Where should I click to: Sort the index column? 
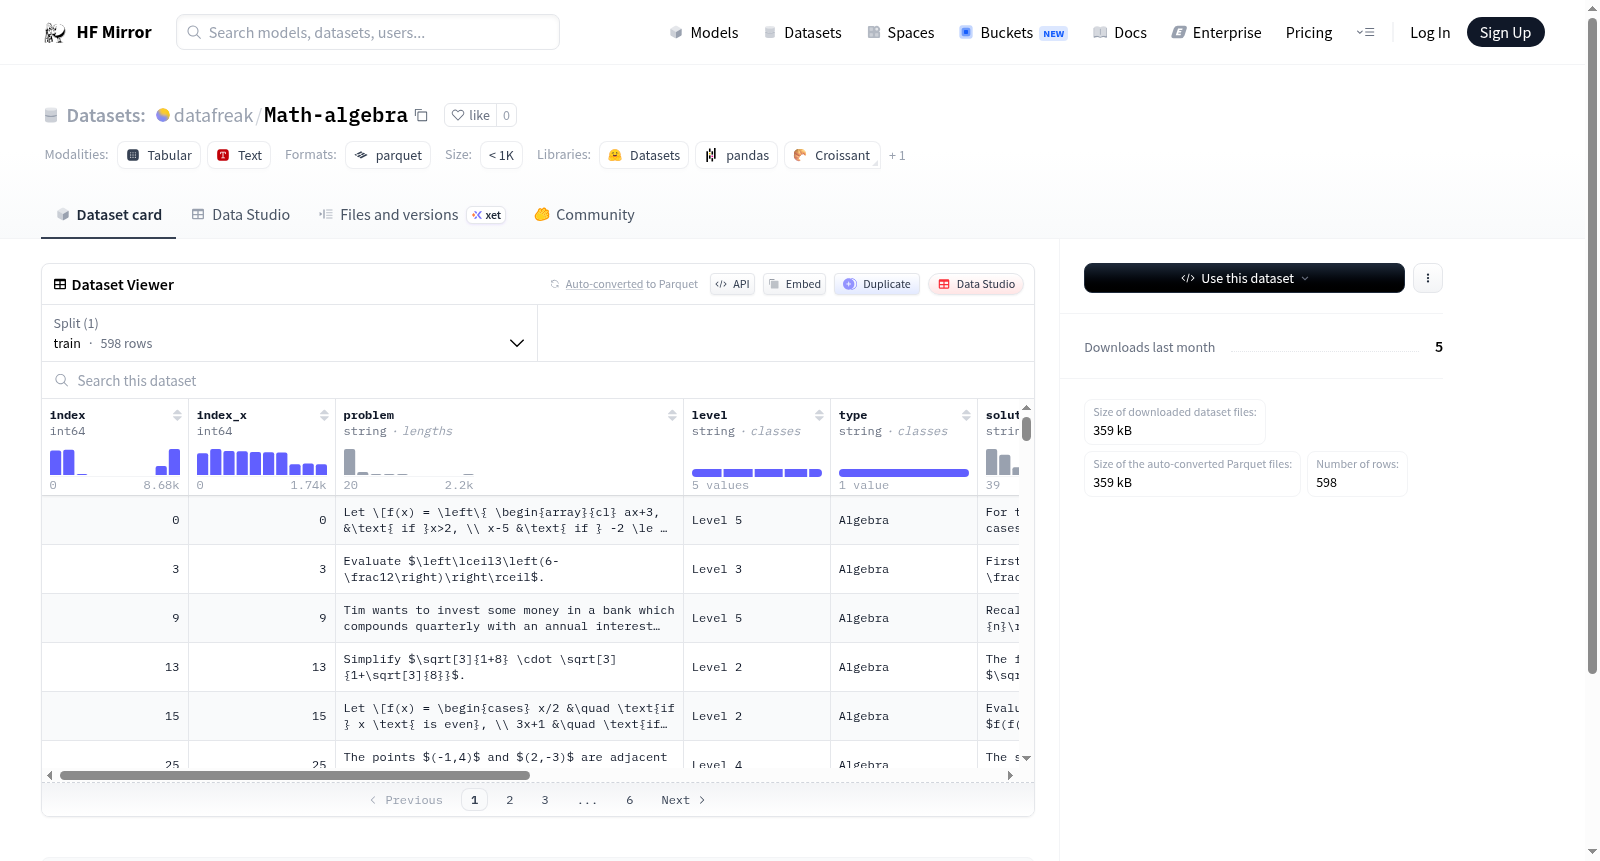pos(177,415)
